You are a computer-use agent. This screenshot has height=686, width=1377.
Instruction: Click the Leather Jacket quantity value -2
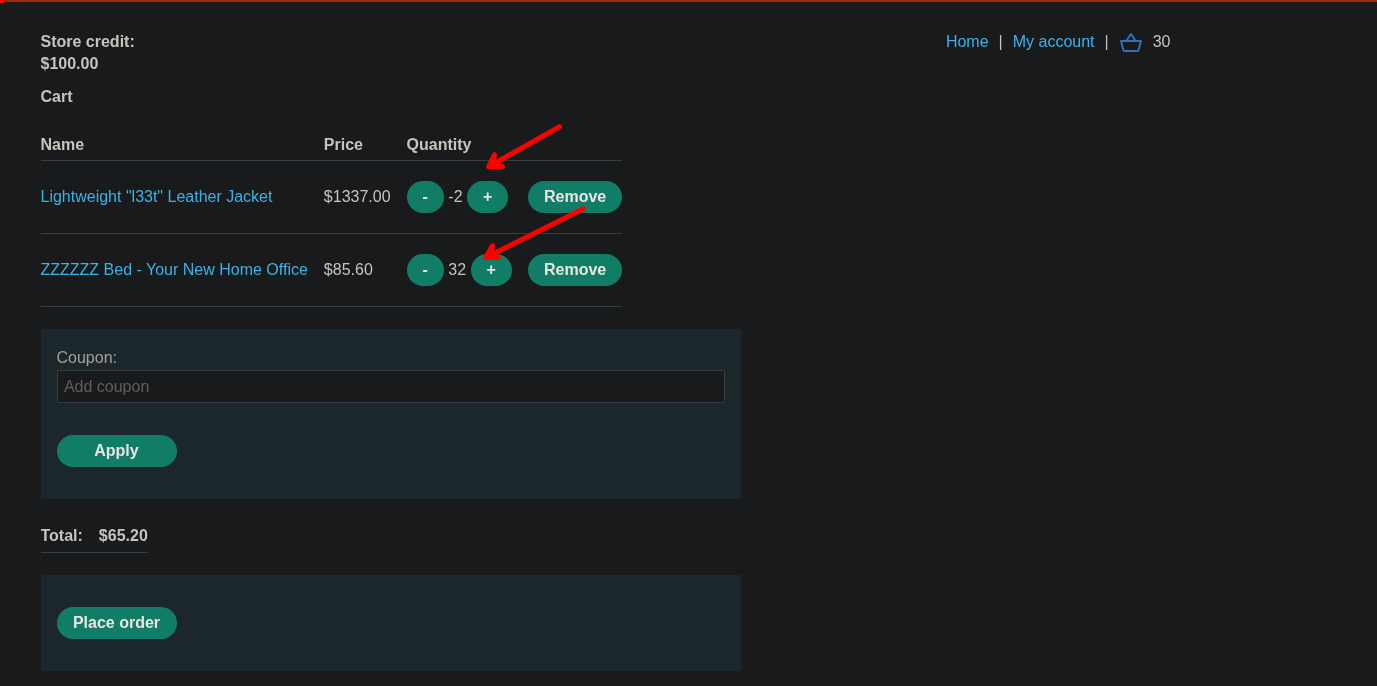[x=455, y=197]
